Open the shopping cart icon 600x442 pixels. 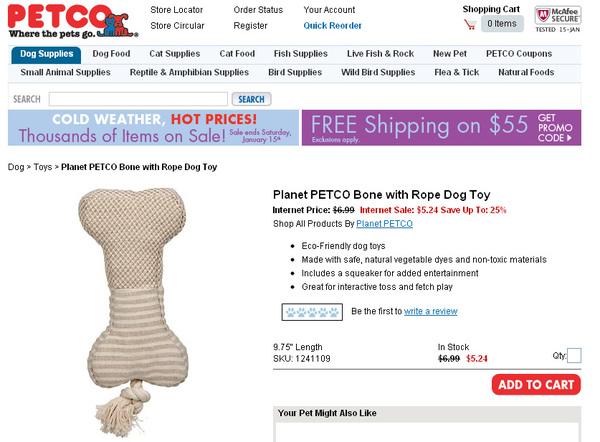(470, 24)
